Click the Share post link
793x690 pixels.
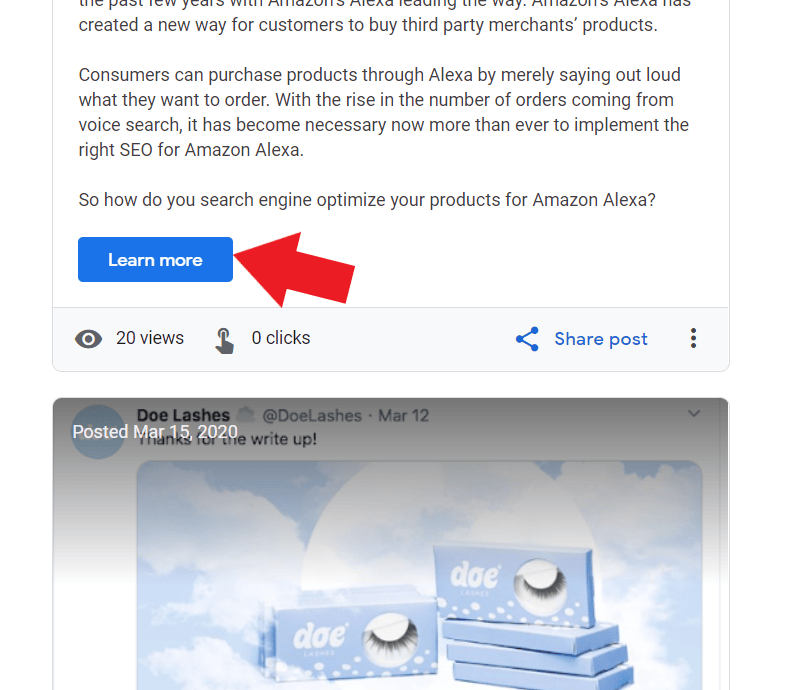[601, 338]
